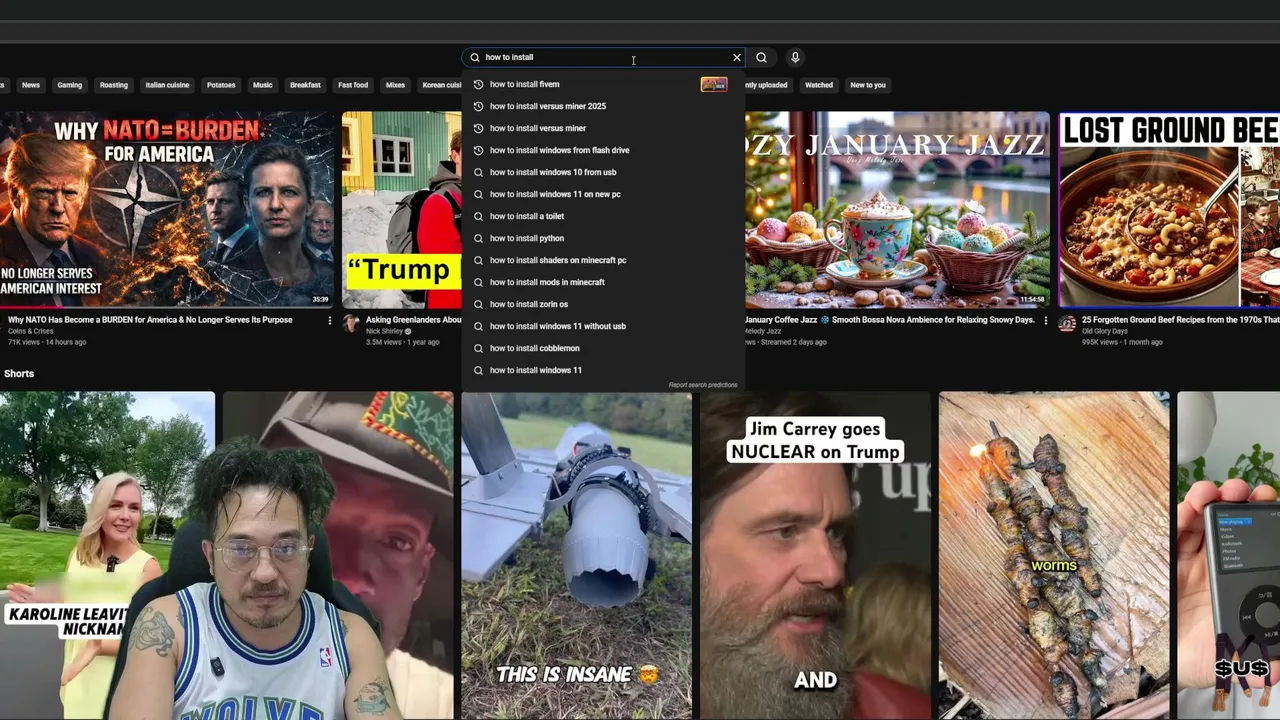Open the 'Lost Ground Beef' recipes thumbnail
This screenshot has width=1280, height=720.
coord(1169,209)
